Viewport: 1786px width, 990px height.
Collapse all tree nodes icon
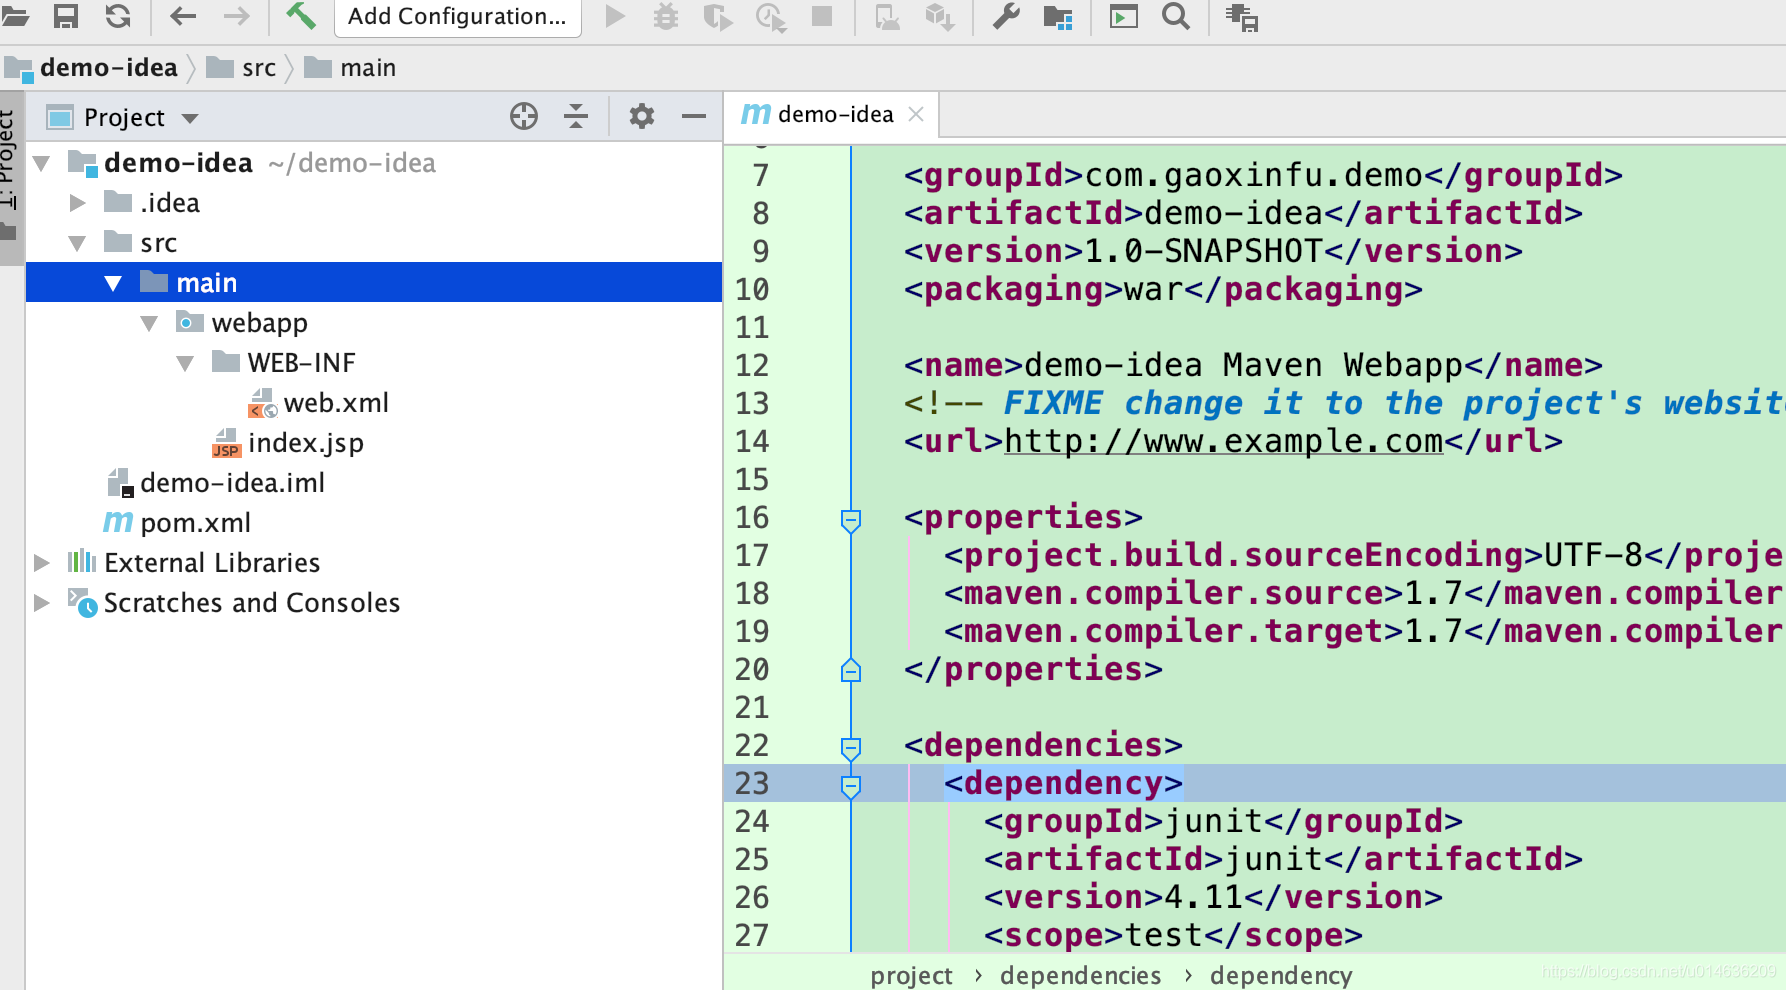576,117
